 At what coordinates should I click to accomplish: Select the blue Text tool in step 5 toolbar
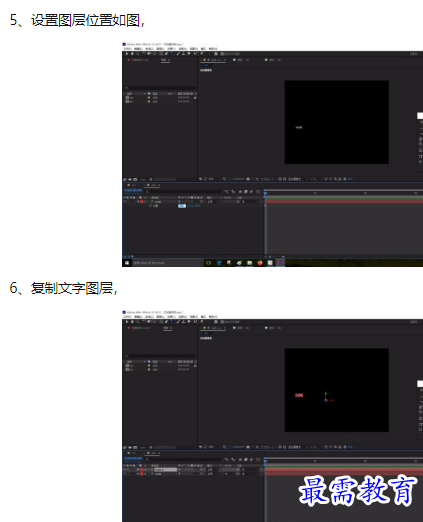[172, 53]
